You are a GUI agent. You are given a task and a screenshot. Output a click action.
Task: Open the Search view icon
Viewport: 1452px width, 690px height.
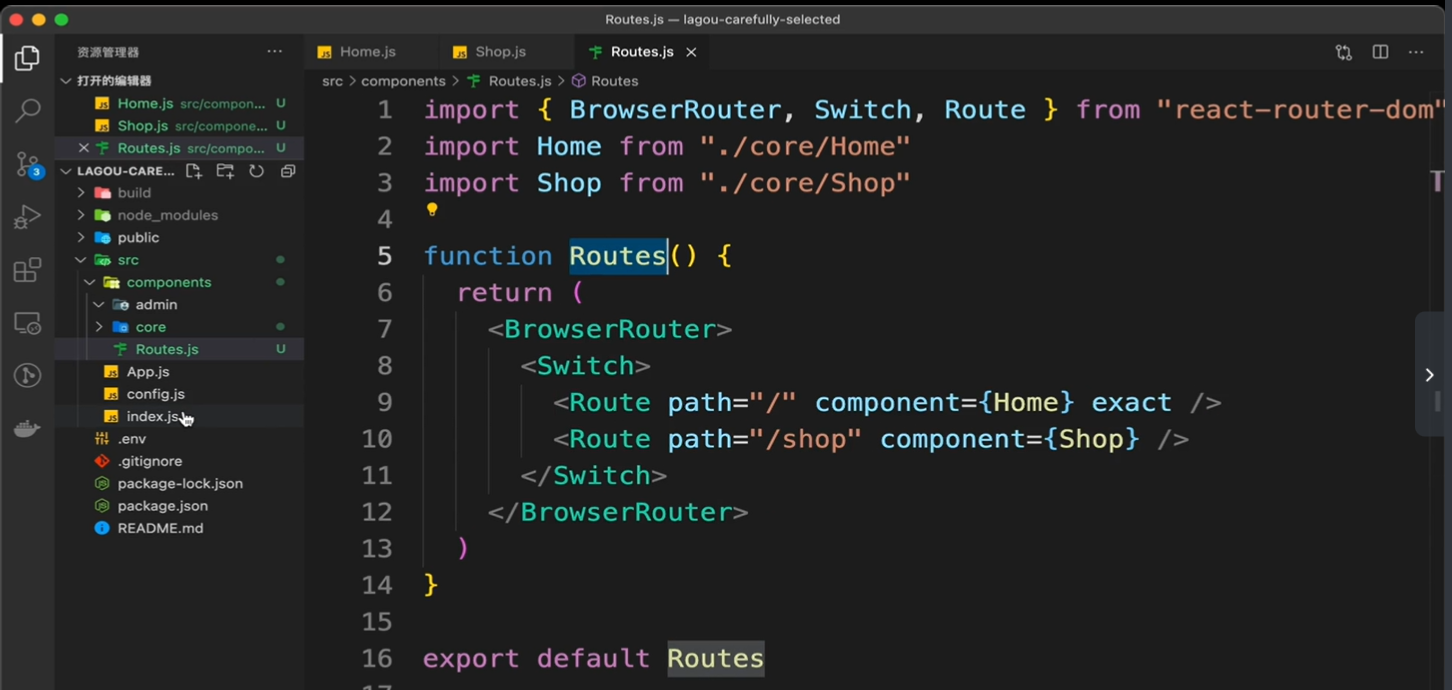[27, 110]
